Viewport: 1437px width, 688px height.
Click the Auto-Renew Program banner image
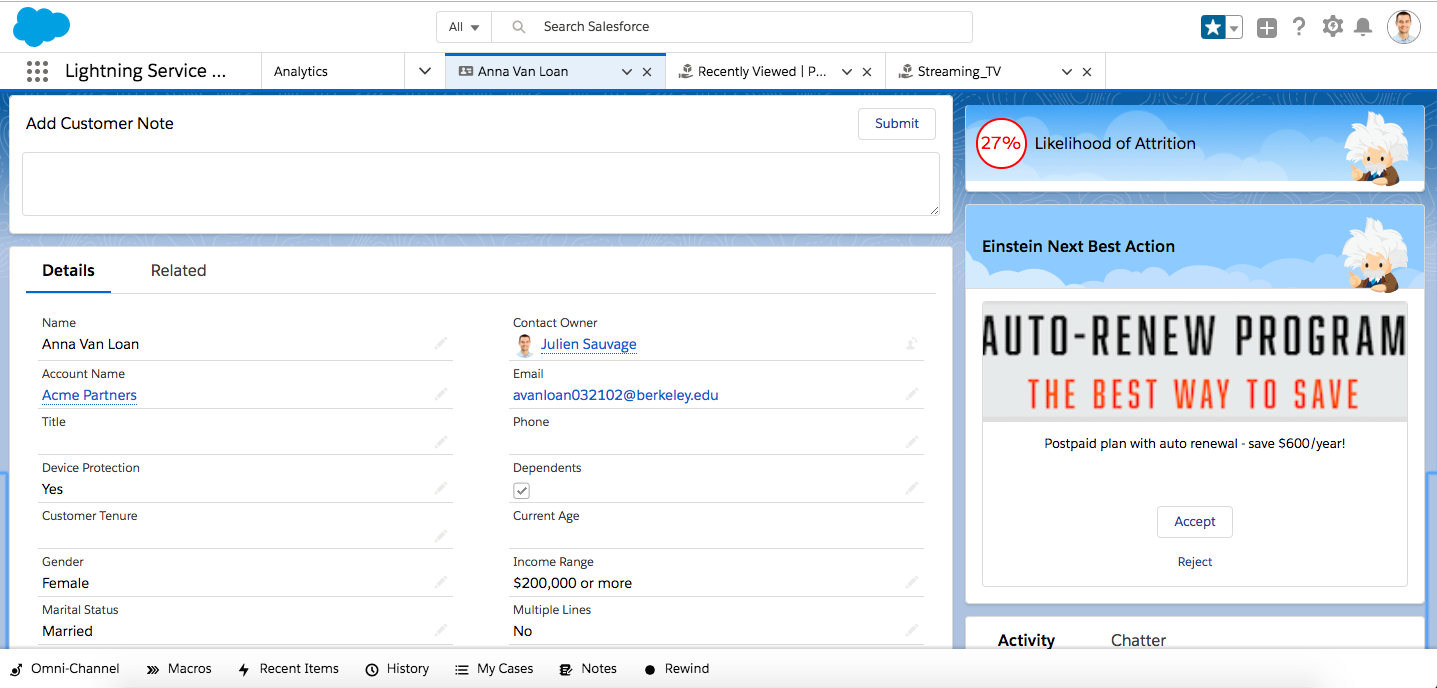1195,361
